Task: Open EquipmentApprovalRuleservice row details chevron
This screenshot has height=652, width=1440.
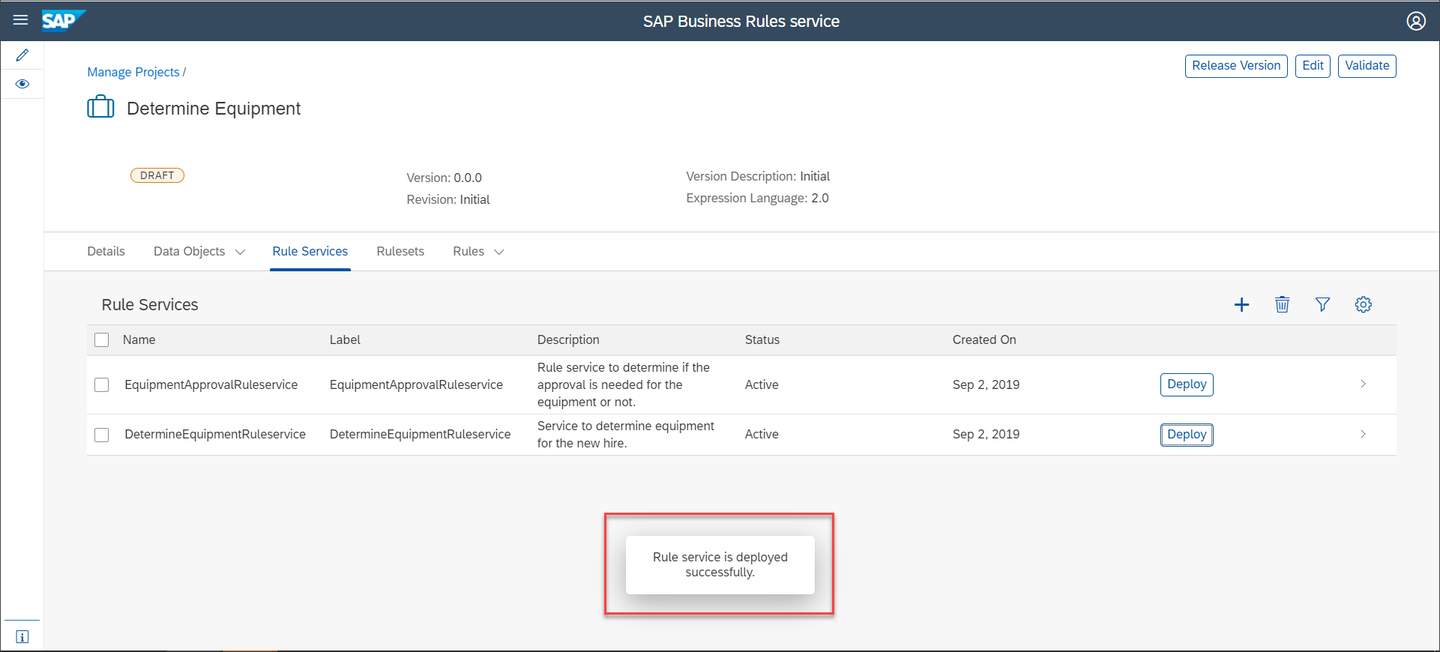Action: tap(1363, 384)
